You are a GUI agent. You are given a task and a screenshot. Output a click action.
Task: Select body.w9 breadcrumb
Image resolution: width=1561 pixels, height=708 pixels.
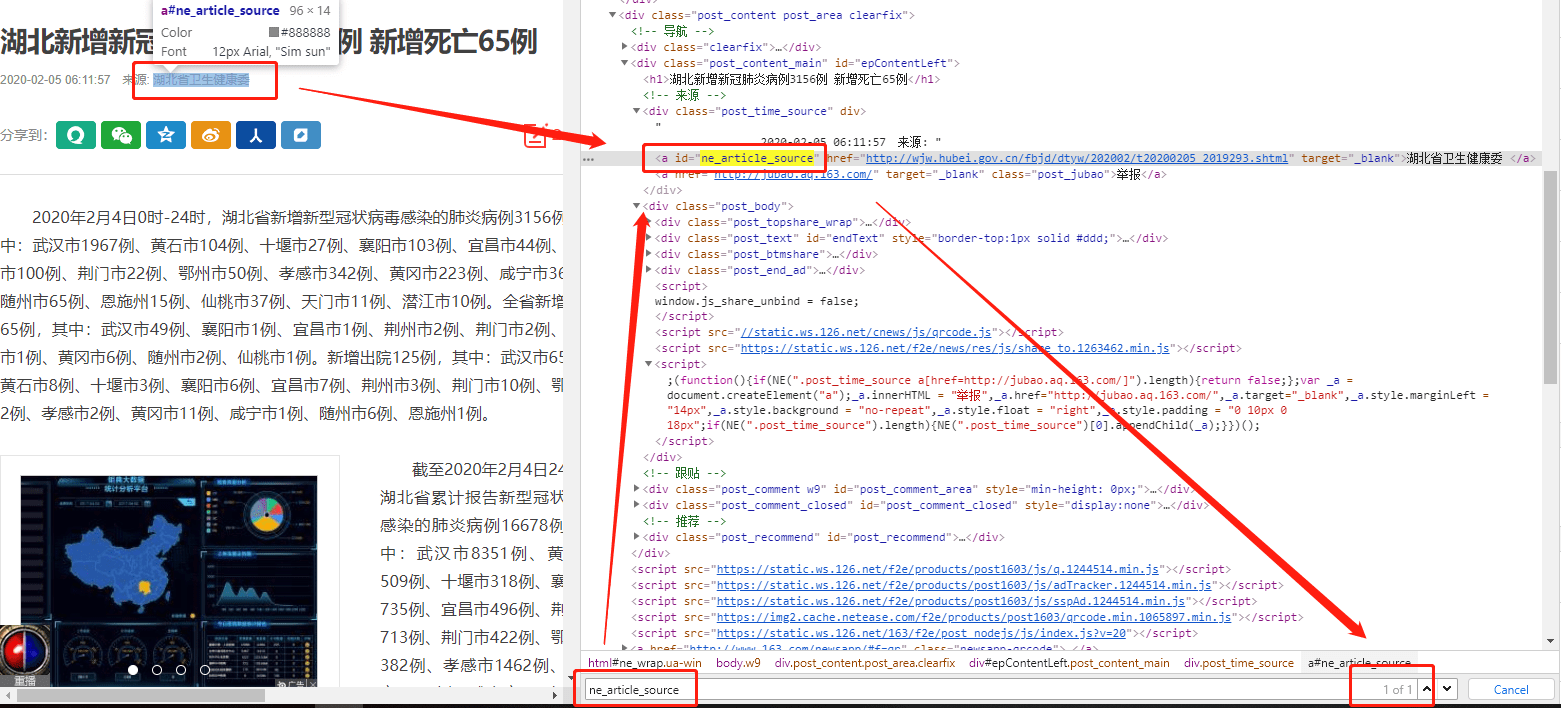pos(738,663)
